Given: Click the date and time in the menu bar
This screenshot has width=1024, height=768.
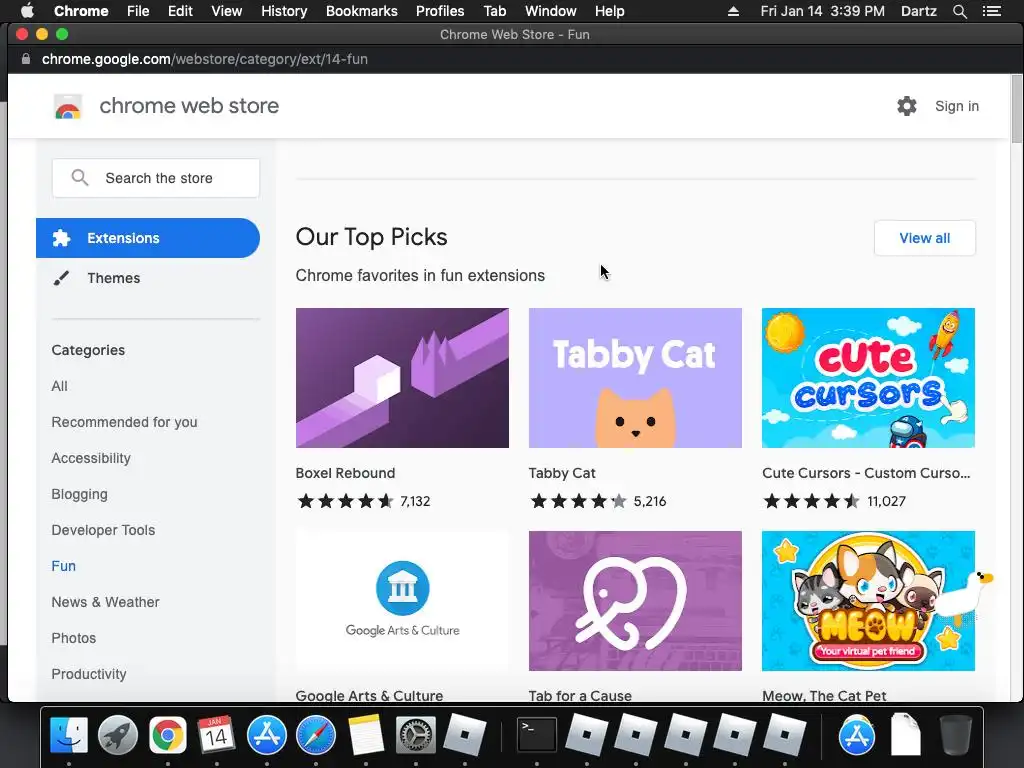Looking at the screenshot, I should [x=823, y=11].
